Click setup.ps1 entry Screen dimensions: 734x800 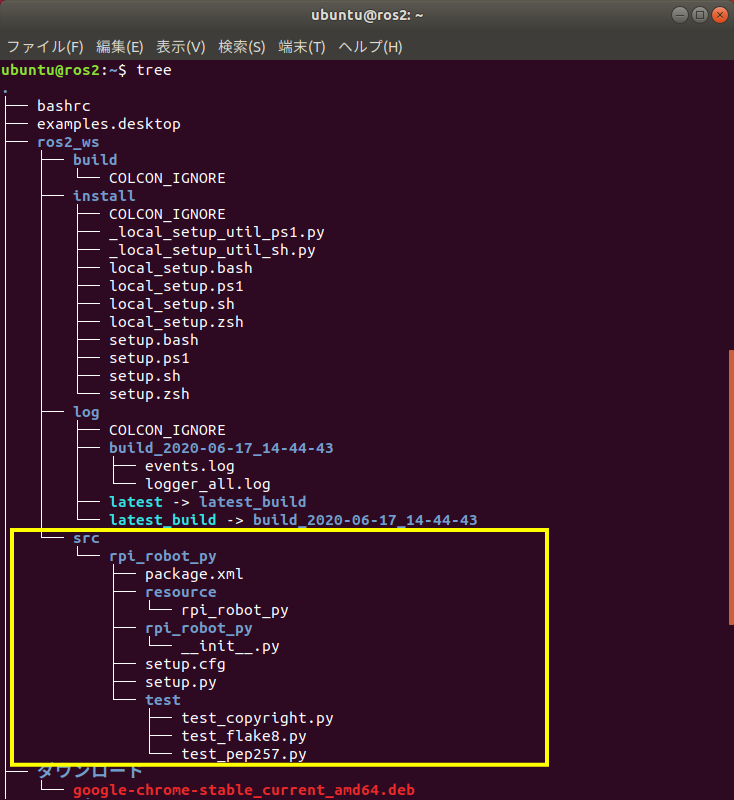tap(149, 358)
